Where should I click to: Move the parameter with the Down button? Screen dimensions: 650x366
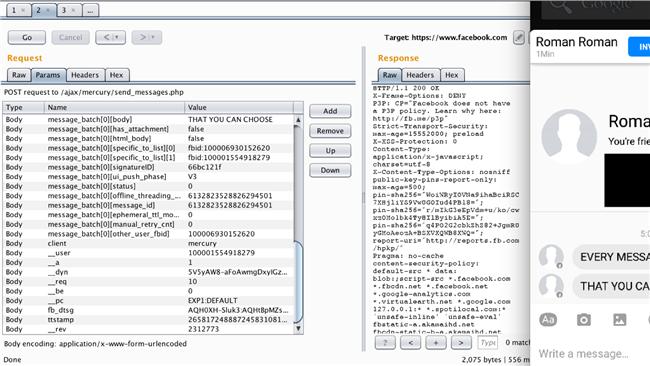330,170
